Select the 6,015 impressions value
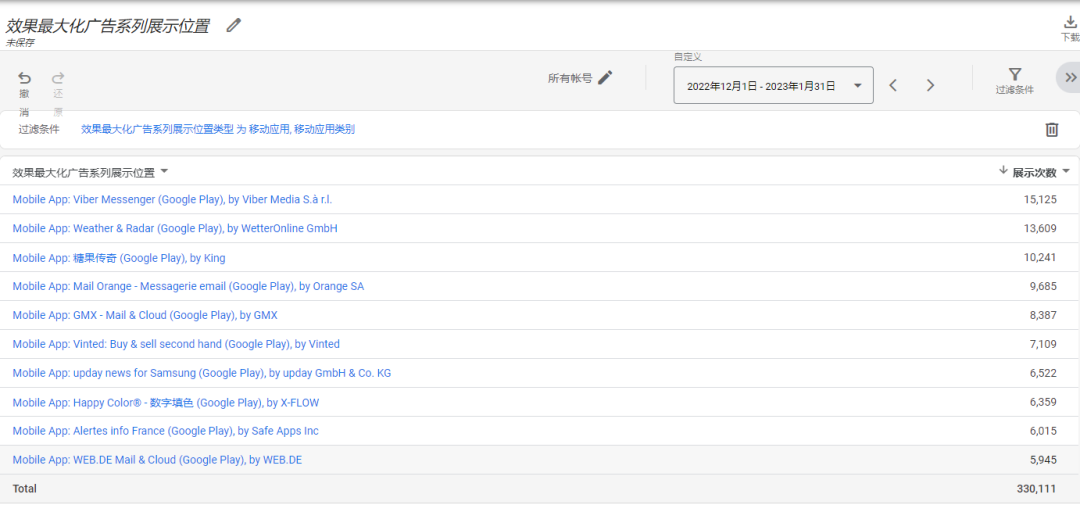Screen dimensions: 1080x505 1043,431
